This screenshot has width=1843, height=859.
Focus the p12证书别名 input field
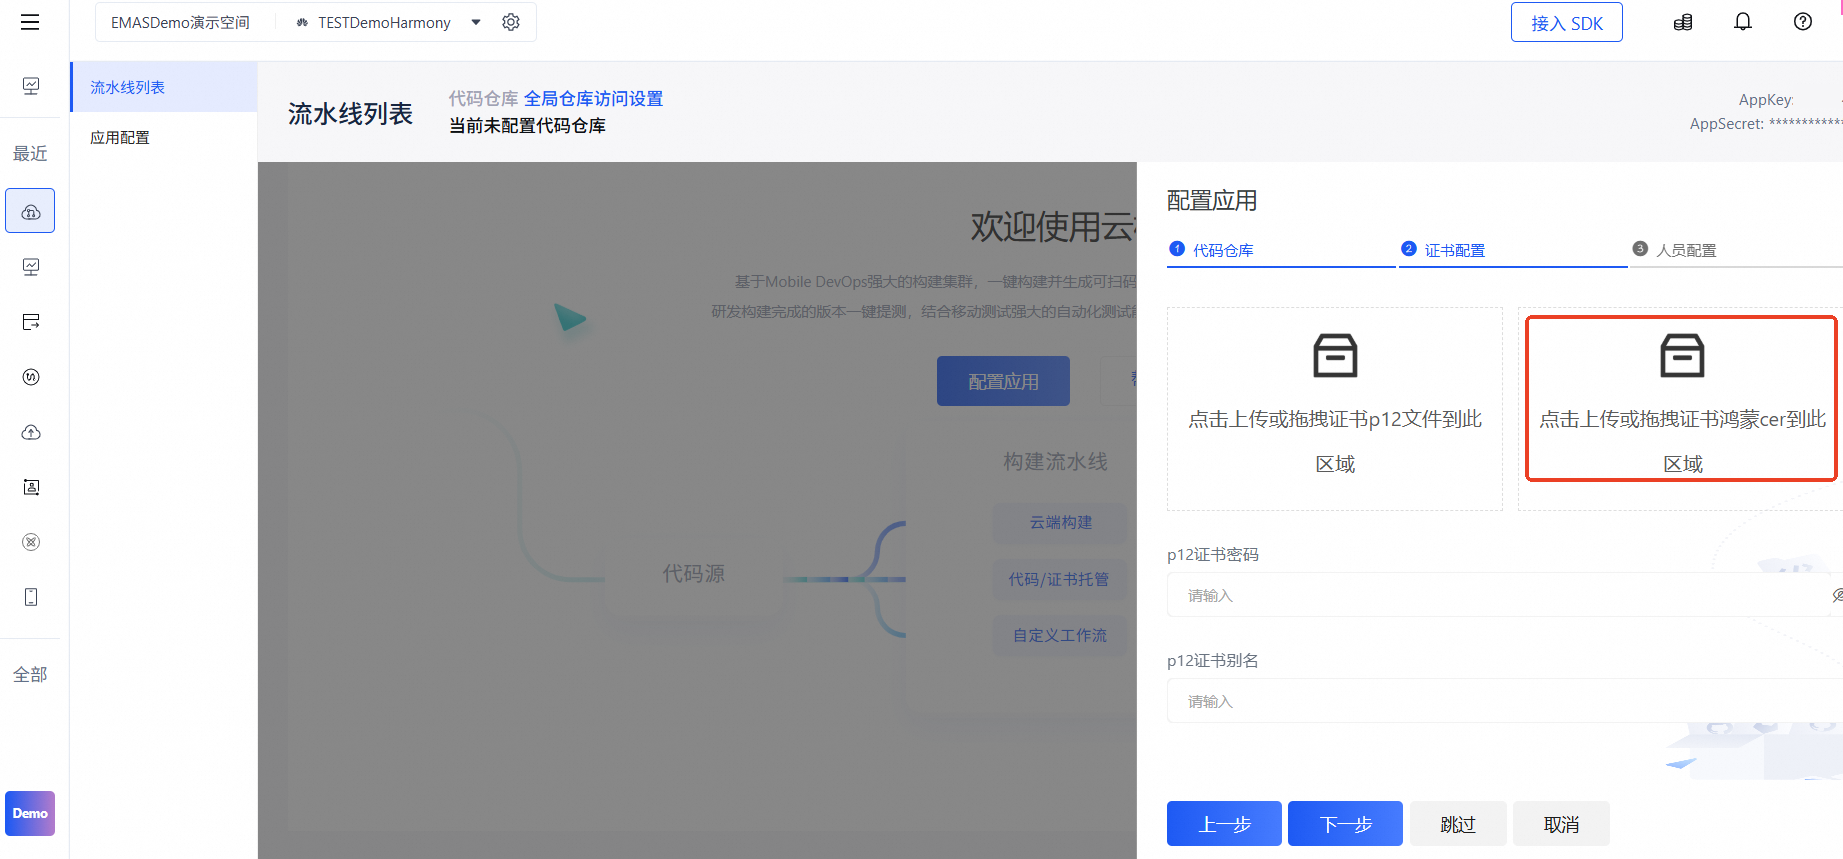coord(1505,701)
